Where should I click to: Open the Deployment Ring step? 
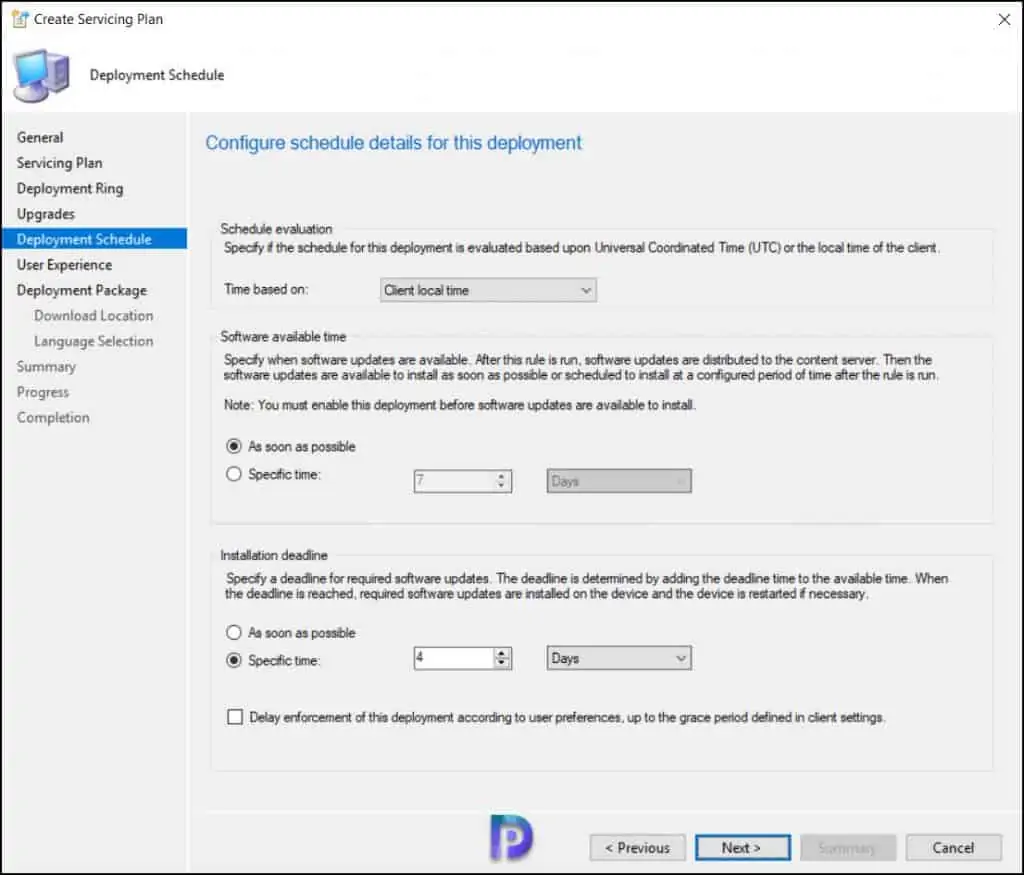[x=70, y=188]
